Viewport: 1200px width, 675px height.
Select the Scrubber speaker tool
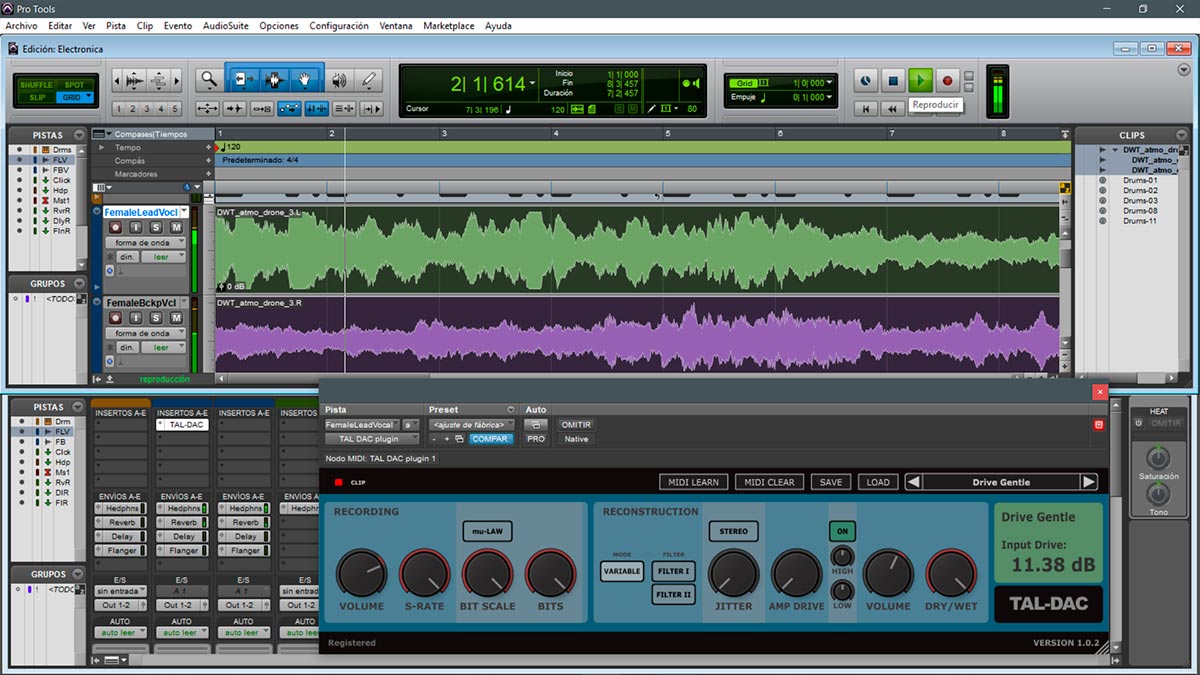(x=339, y=80)
